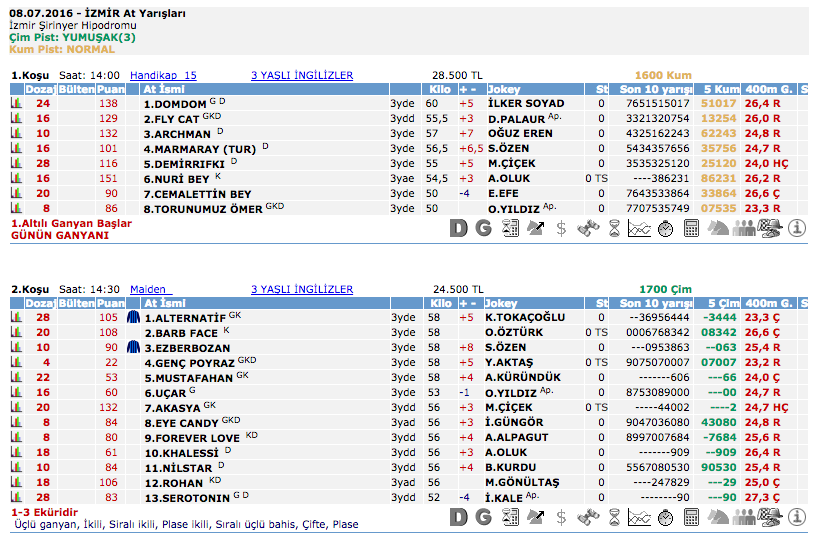Screen dimensions: 831x550
Task: Select jockey 'K.TOKAÇOĞLU'
Action: pos(525,317)
